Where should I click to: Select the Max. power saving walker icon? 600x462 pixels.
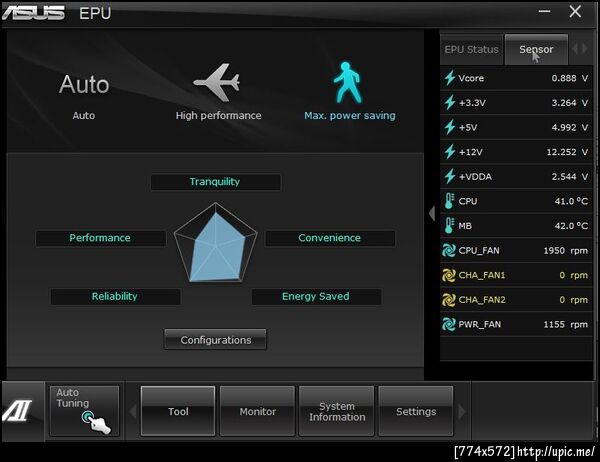[x=347, y=83]
